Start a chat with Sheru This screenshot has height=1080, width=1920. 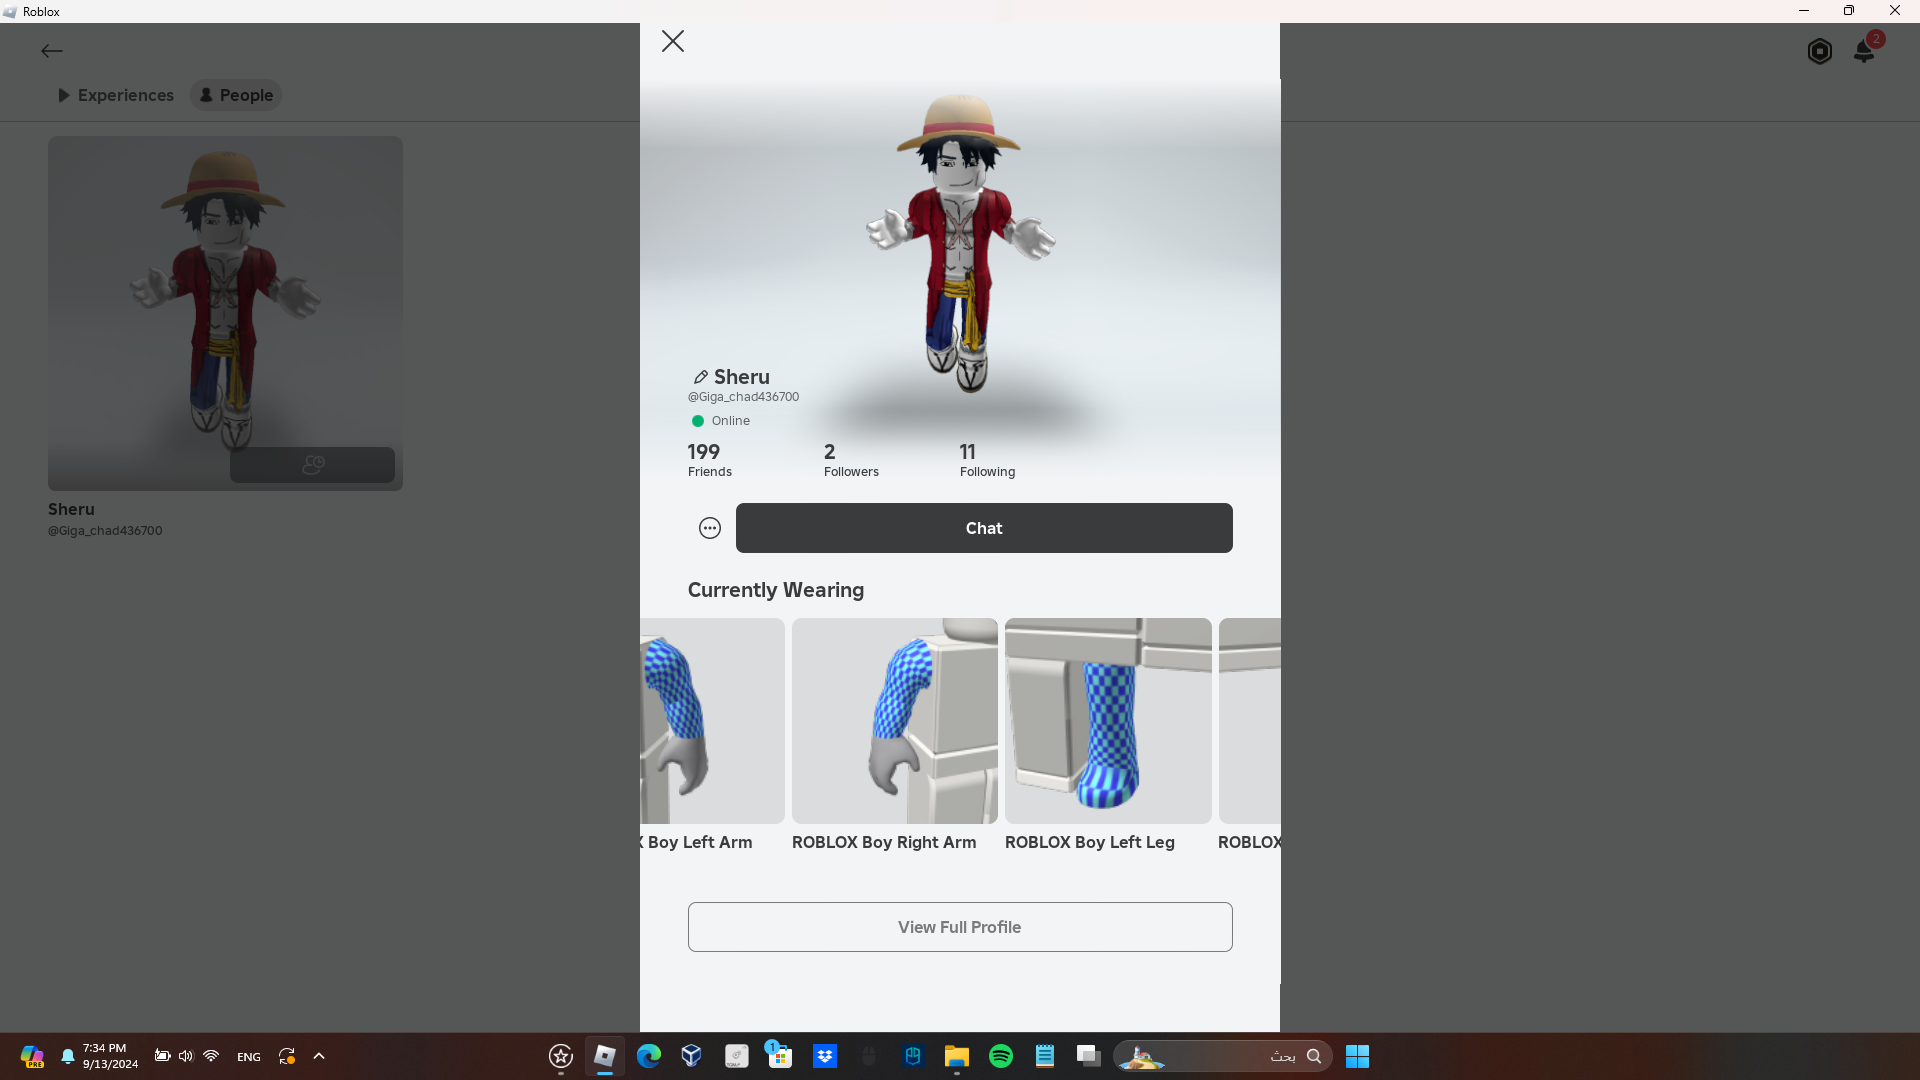(984, 528)
